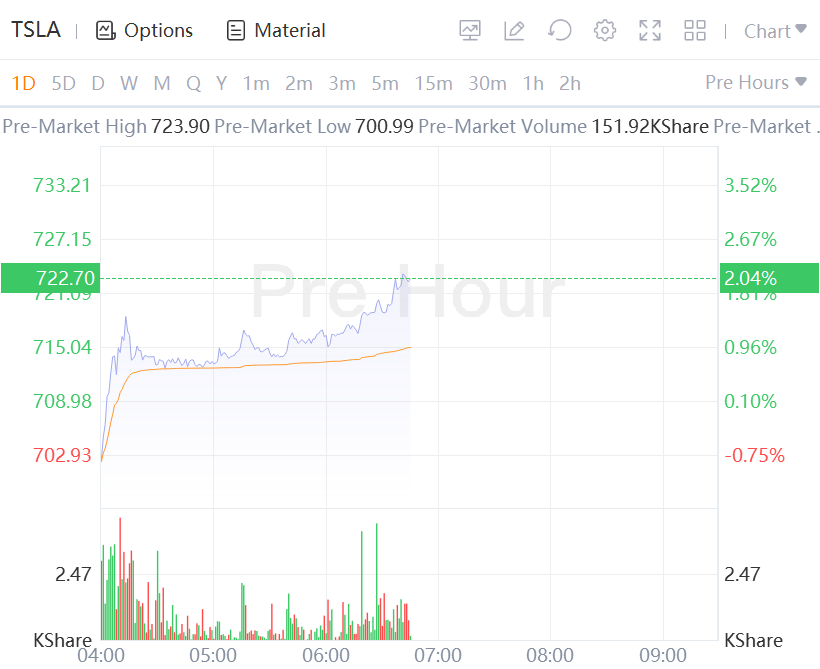Select the 15m interval
The height and width of the screenshot is (669, 820).
pyautogui.click(x=433, y=83)
